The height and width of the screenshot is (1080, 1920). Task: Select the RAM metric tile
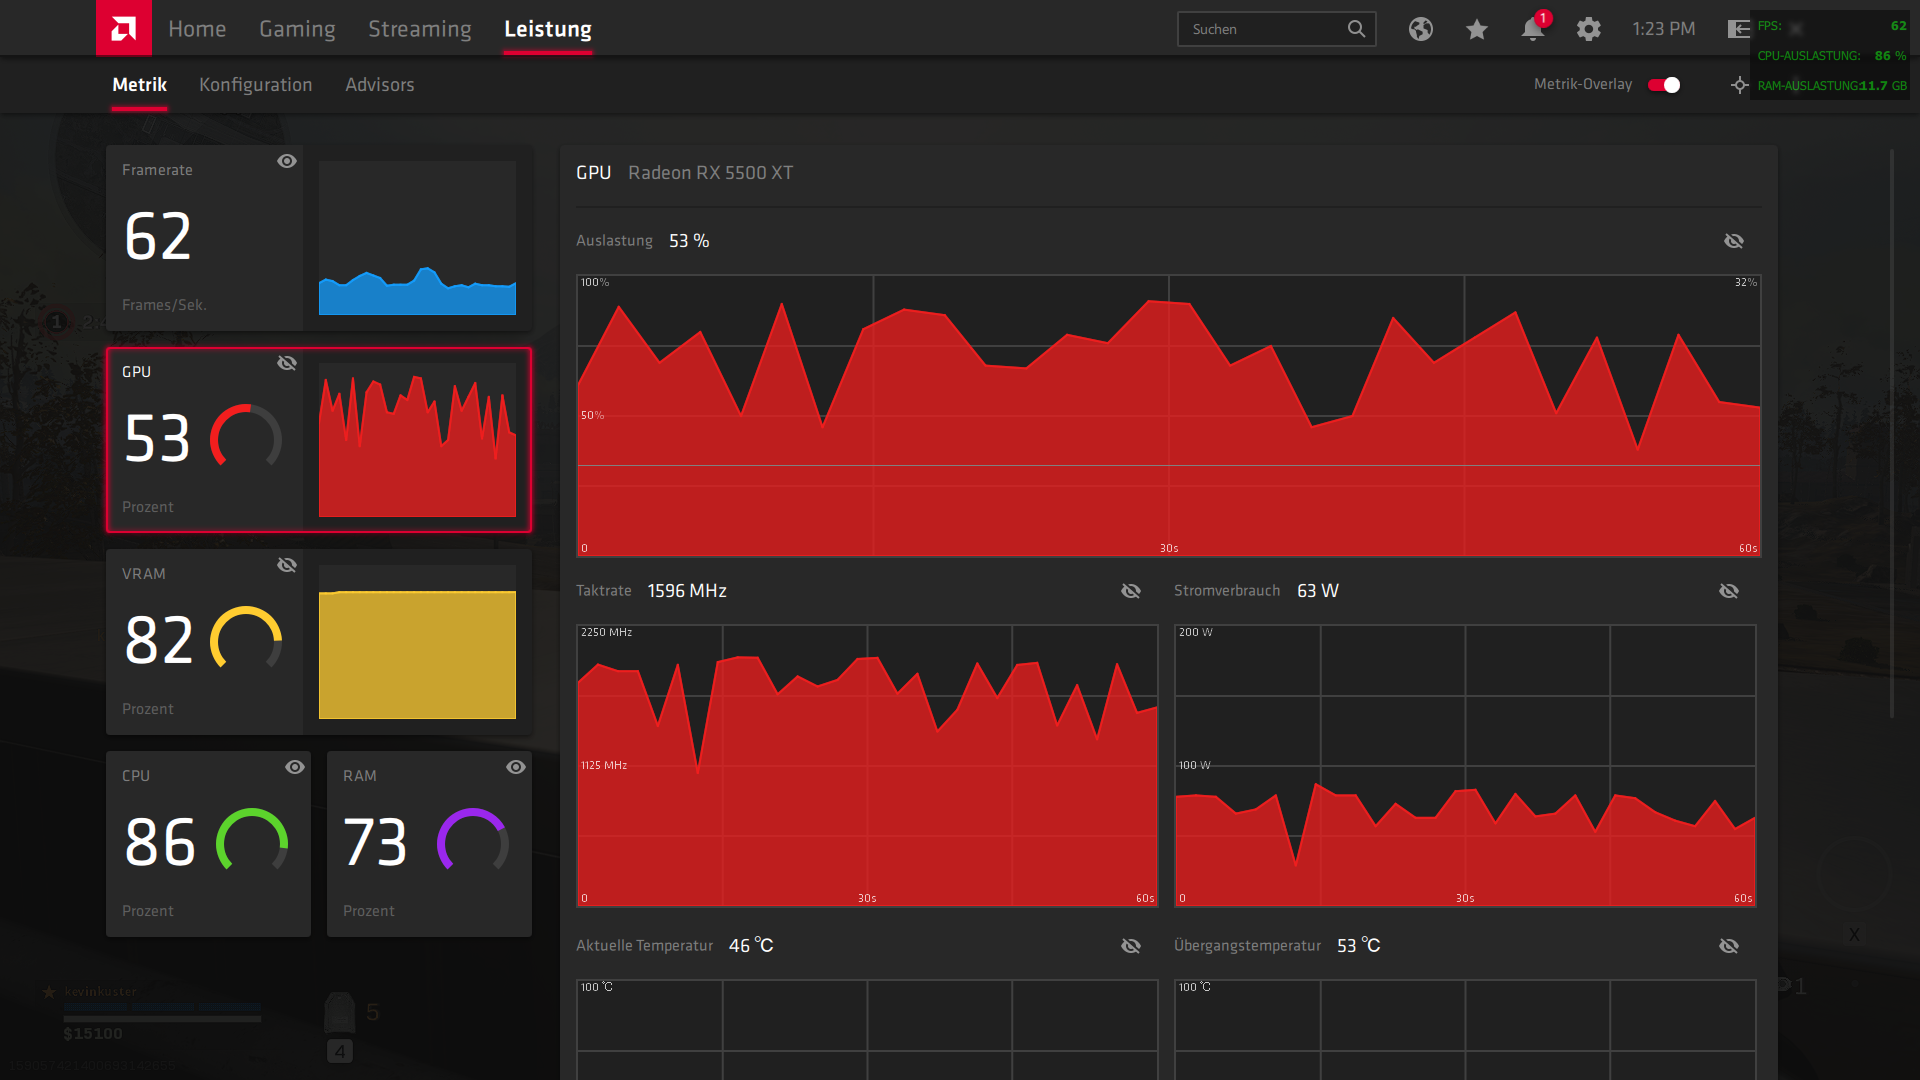click(429, 844)
